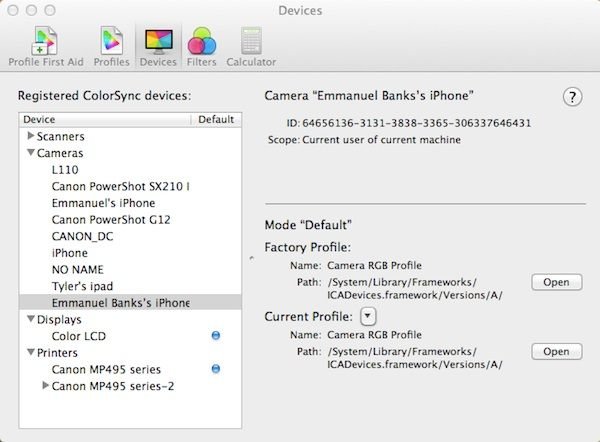The height and width of the screenshot is (442, 600).
Task: Select the Devices toolbar icon
Action: [x=158, y=45]
